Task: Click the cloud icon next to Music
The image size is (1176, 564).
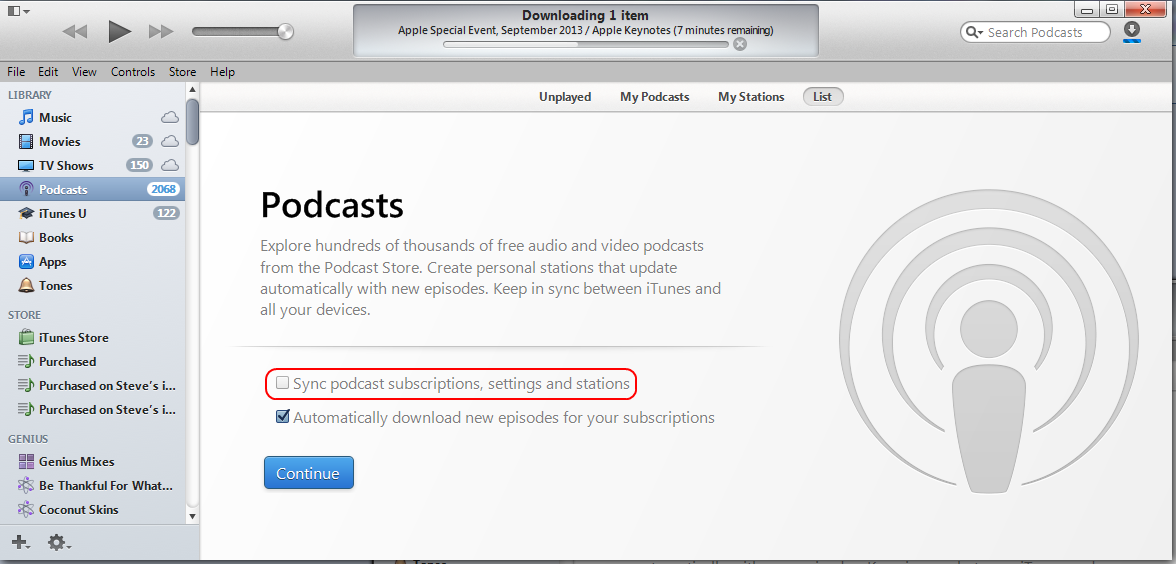Action: tap(170, 118)
